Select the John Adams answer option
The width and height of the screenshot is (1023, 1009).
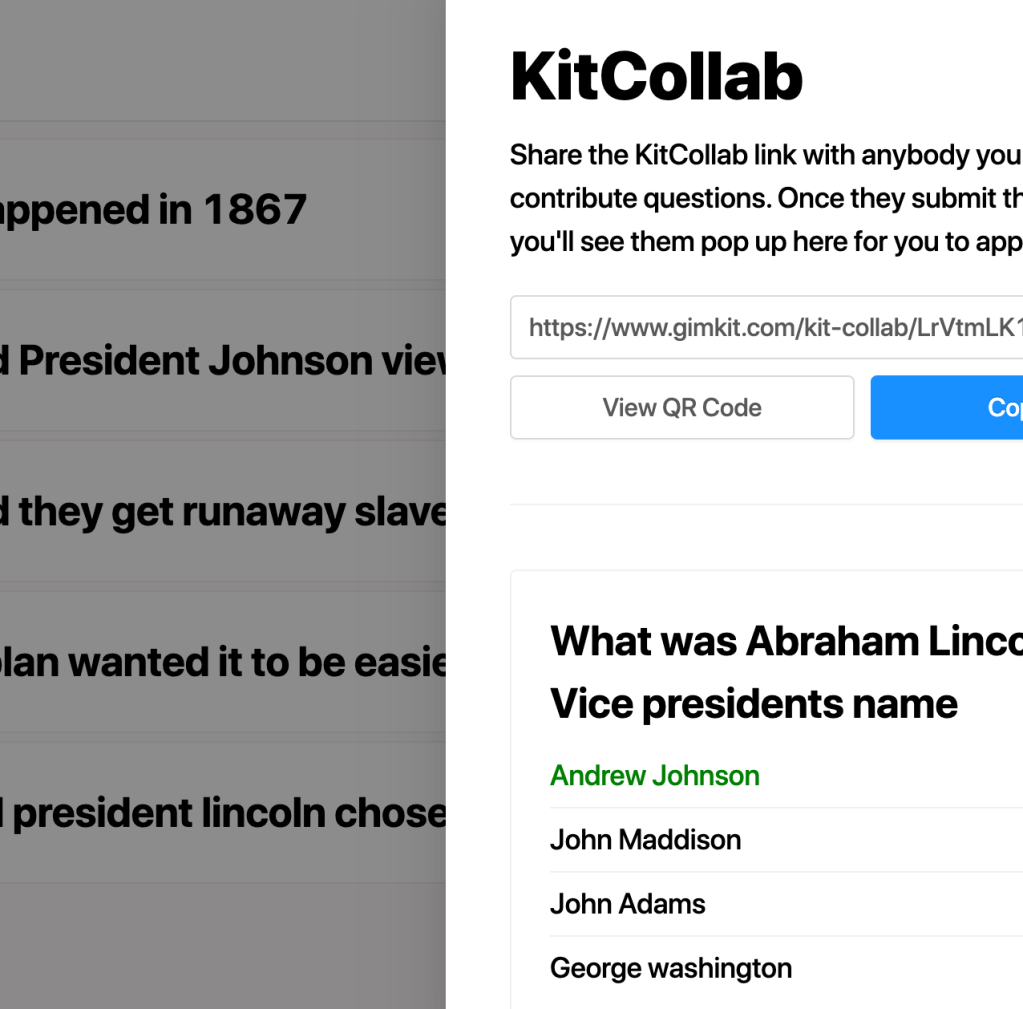click(x=627, y=904)
